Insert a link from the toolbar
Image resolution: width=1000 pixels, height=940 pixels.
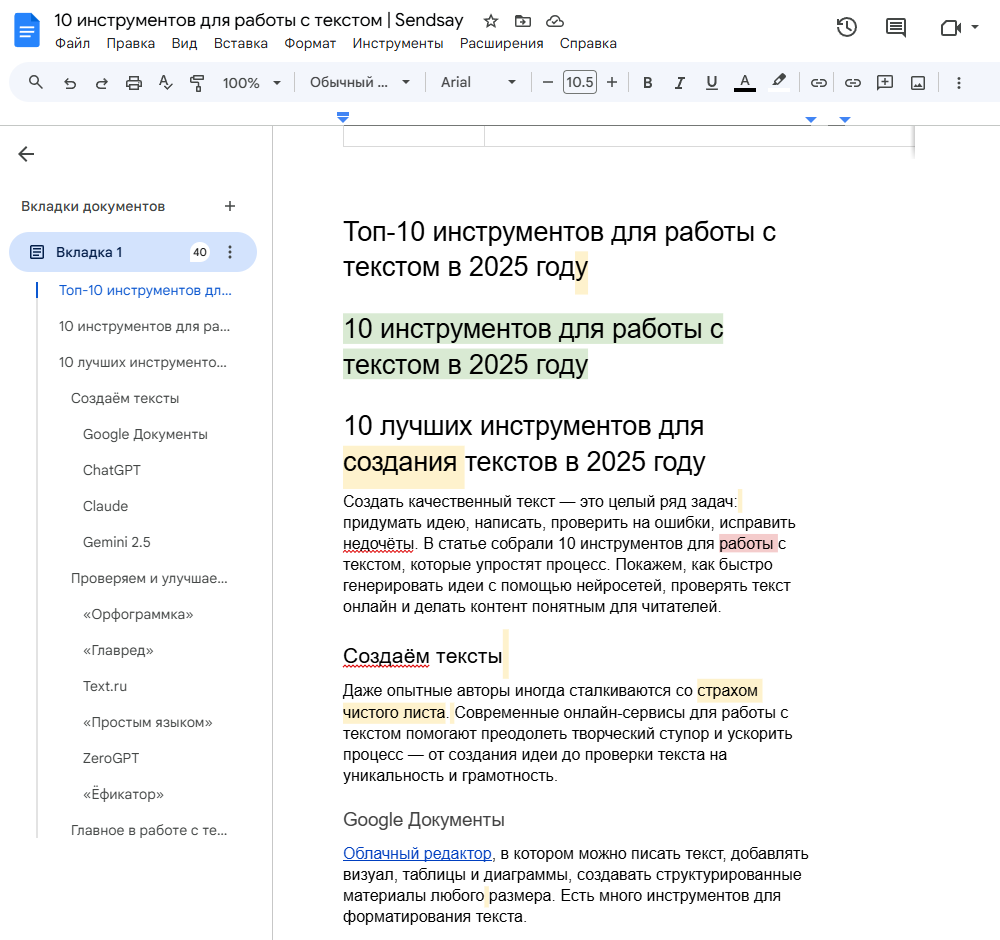pos(818,83)
